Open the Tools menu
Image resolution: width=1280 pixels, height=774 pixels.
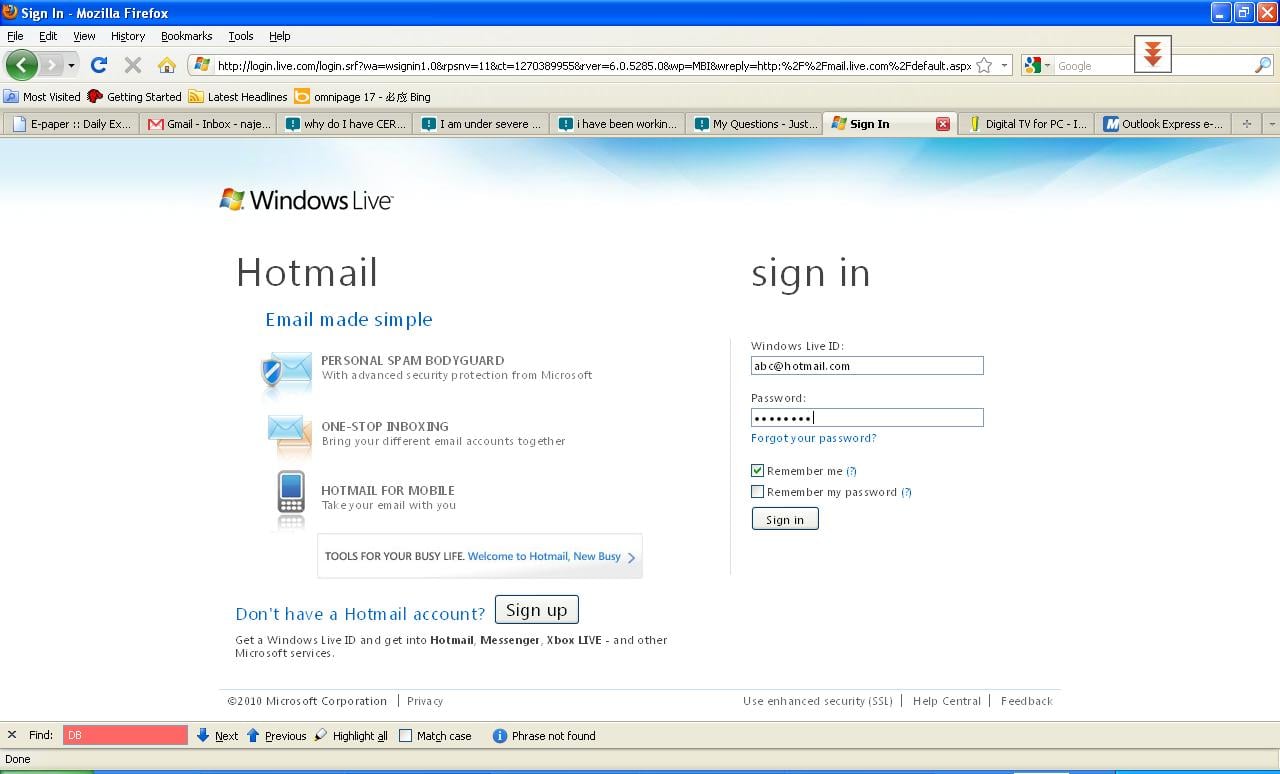[x=241, y=36]
